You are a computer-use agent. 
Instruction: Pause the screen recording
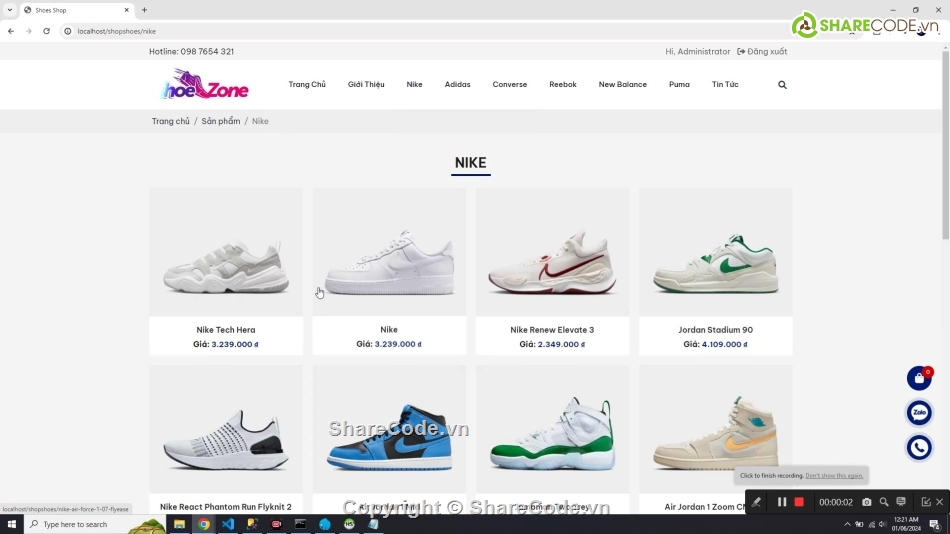coord(782,502)
